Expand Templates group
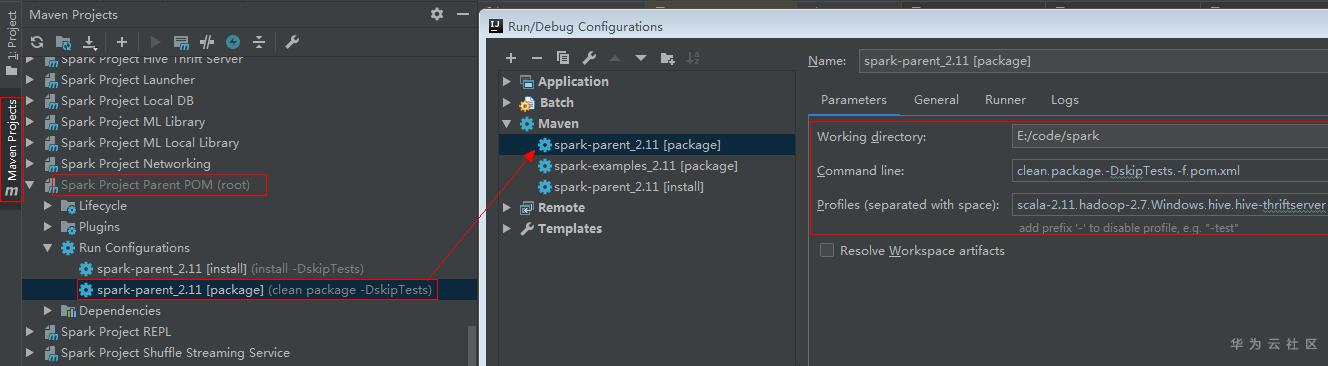 508,229
